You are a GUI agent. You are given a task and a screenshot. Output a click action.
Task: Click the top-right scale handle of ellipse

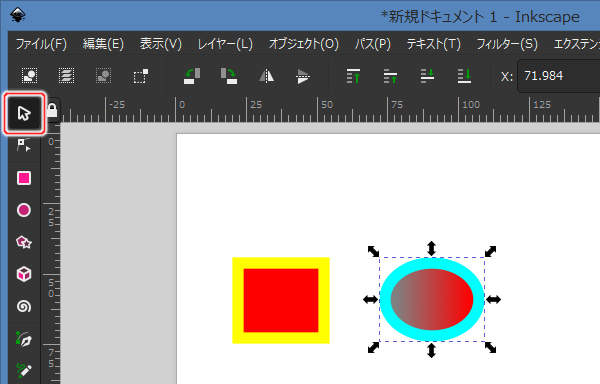pyautogui.click(x=490, y=251)
